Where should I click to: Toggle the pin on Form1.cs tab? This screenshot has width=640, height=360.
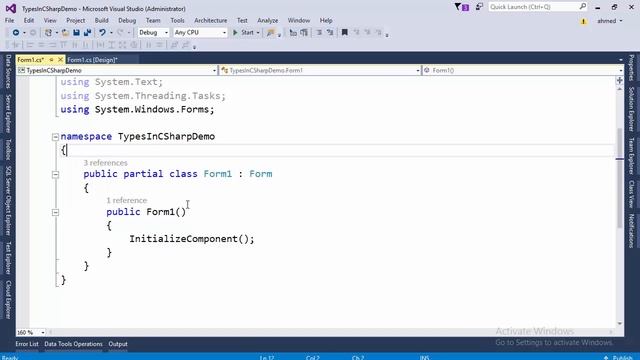51,60
